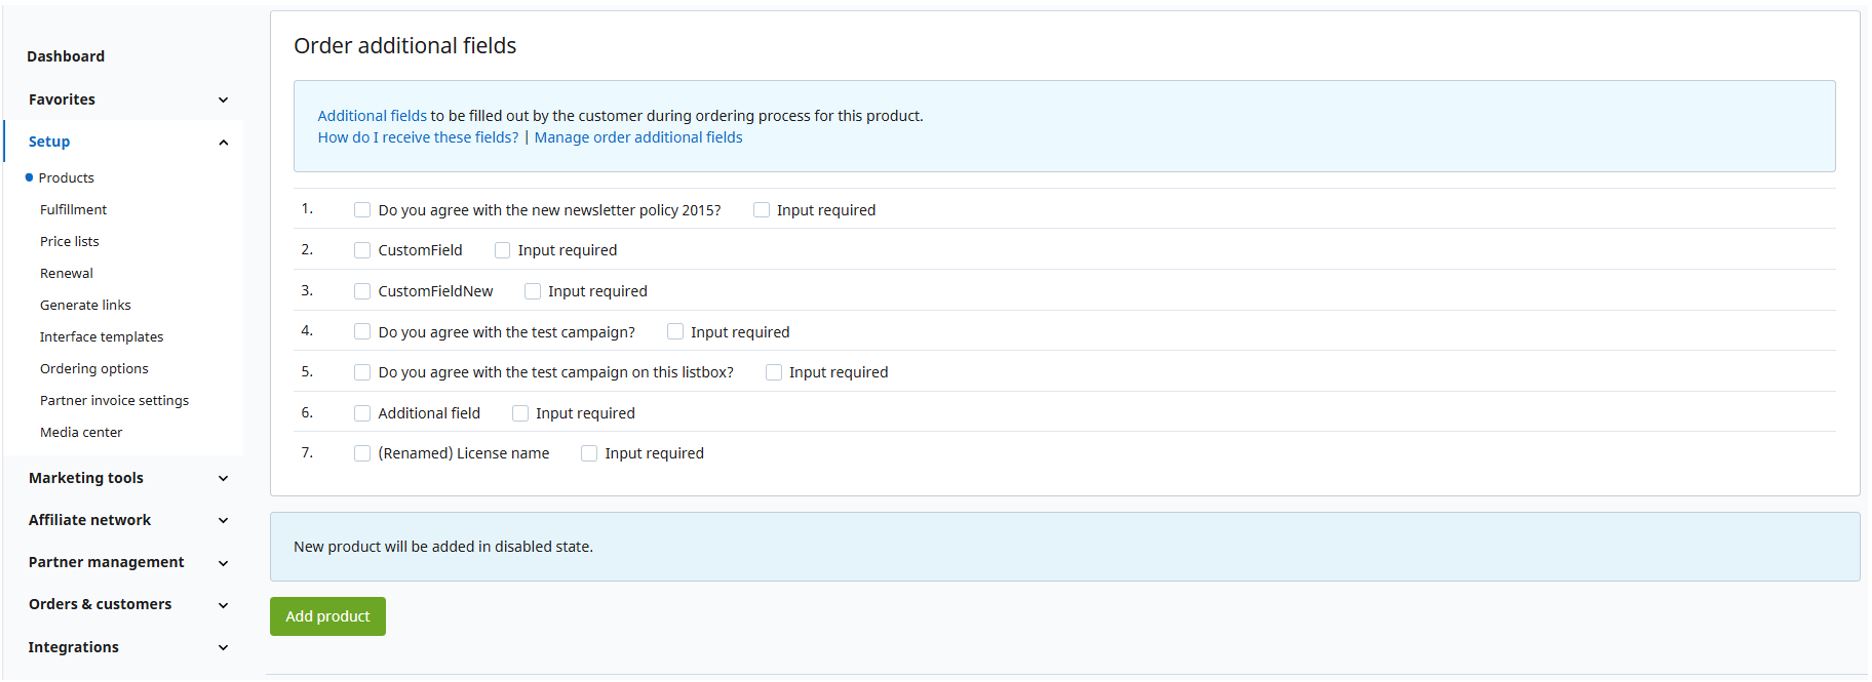
Task: Open Generate links page
Action: (85, 305)
